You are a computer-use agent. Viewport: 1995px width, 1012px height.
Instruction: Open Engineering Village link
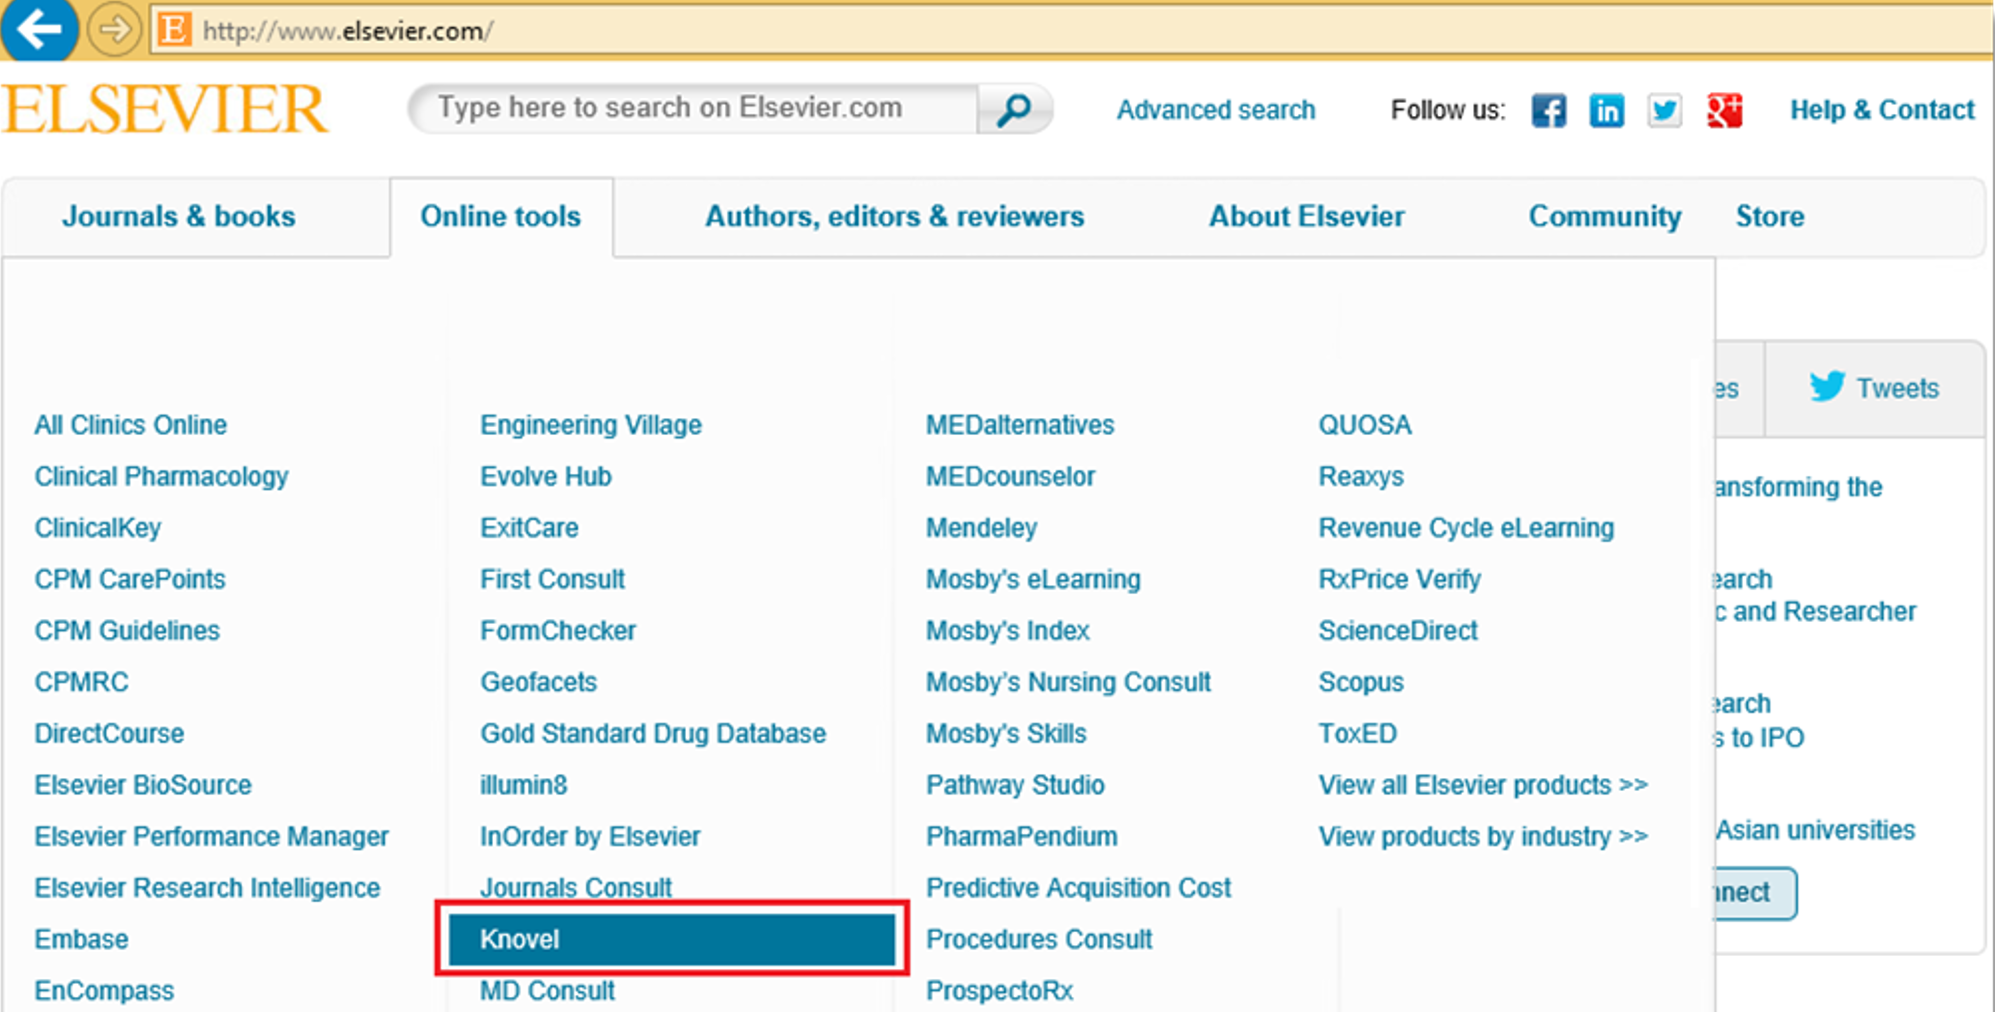pyautogui.click(x=591, y=425)
